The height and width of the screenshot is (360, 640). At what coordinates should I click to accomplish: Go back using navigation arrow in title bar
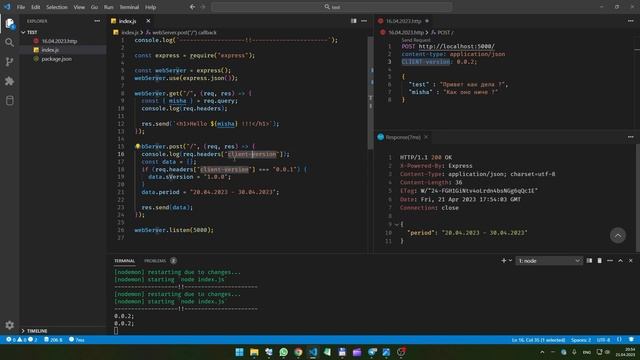[192, 7]
